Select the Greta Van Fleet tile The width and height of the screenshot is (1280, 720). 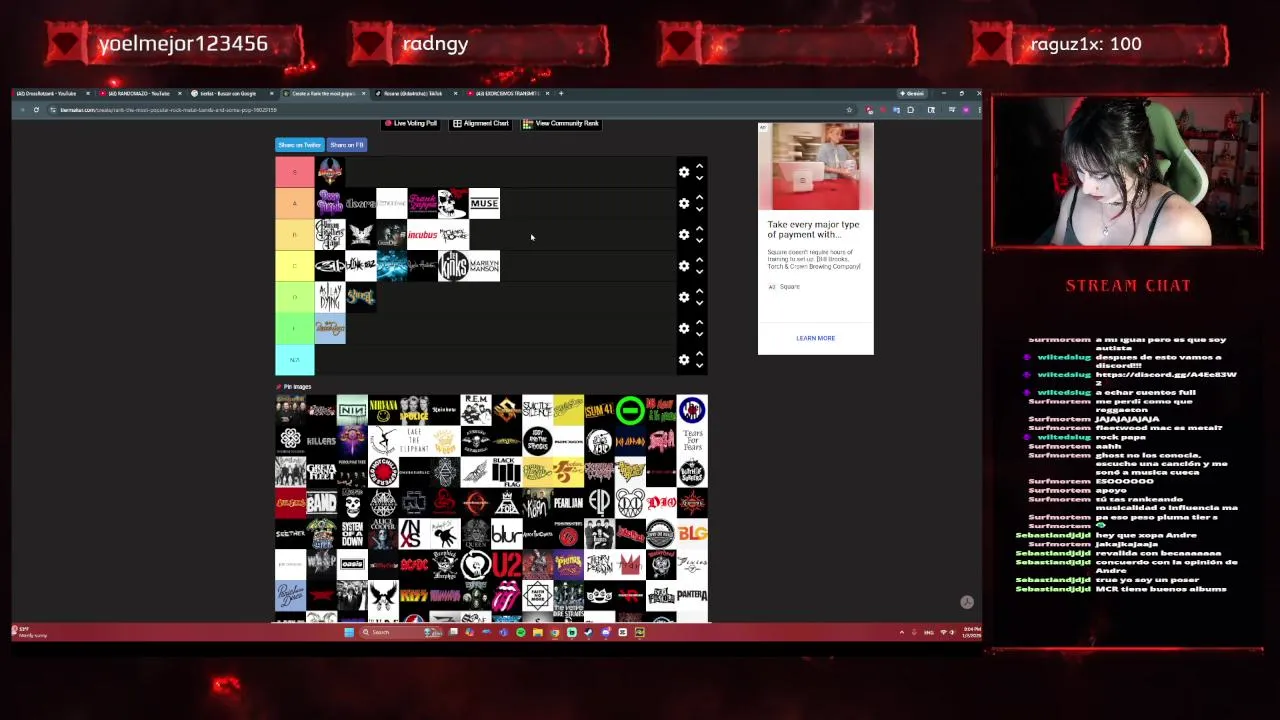point(321,471)
